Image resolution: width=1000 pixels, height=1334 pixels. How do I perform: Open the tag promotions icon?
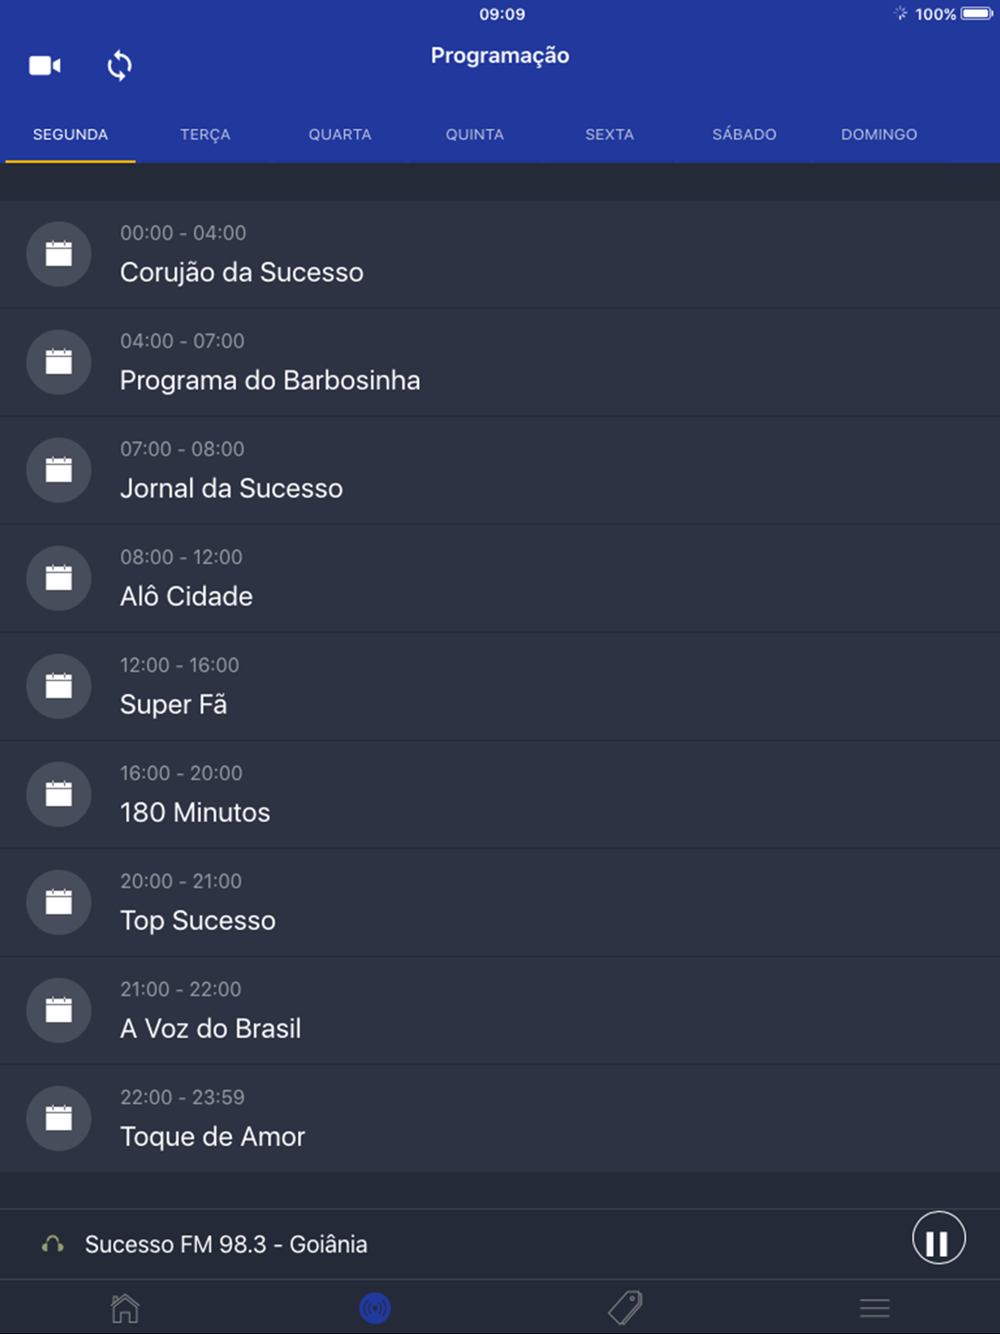pos(625,1307)
